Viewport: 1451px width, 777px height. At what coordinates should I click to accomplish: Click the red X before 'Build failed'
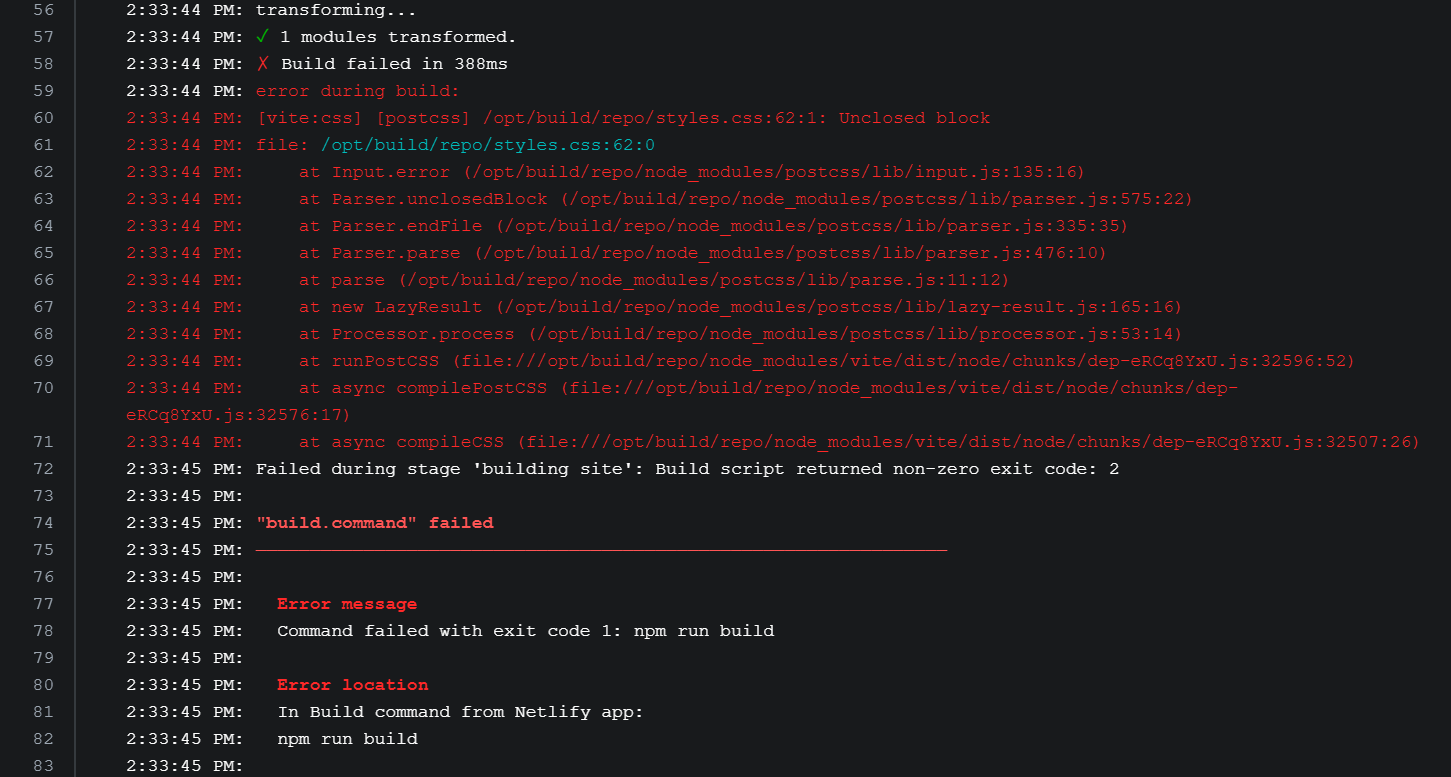pos(263,64)
